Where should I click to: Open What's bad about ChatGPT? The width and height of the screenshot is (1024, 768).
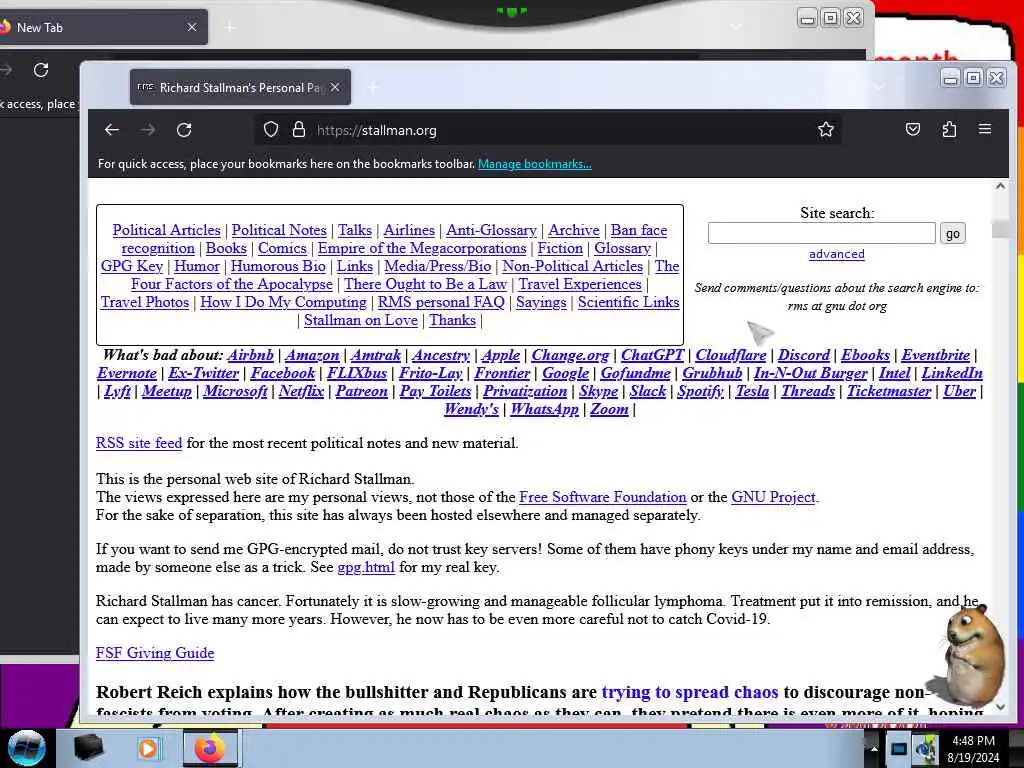[x=652, y=355]
